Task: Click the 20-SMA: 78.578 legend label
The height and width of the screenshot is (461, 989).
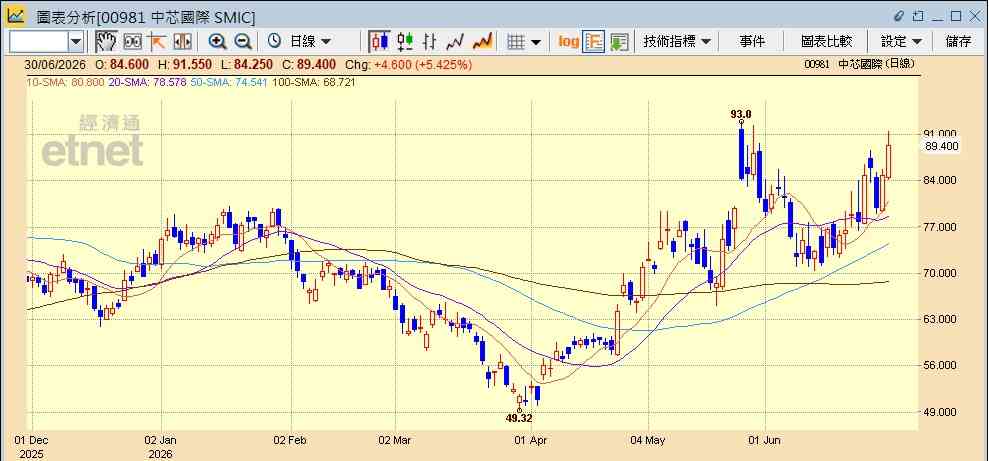Action: point(148,82)
